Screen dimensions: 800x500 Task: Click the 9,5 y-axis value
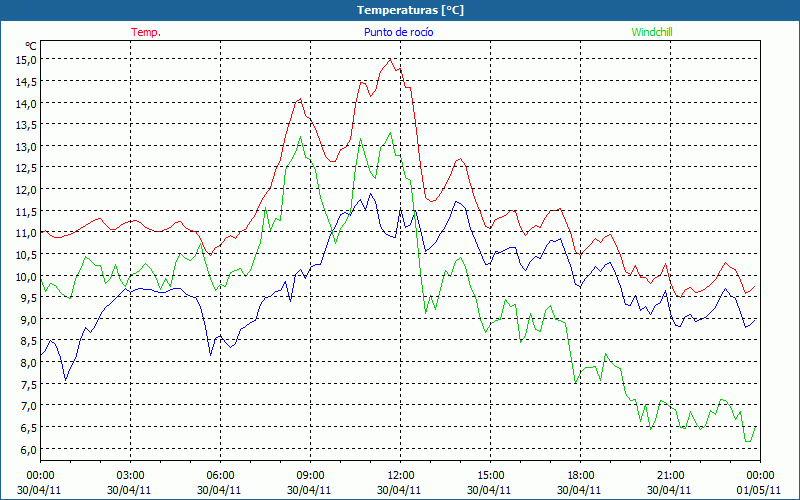click(28, 298)
